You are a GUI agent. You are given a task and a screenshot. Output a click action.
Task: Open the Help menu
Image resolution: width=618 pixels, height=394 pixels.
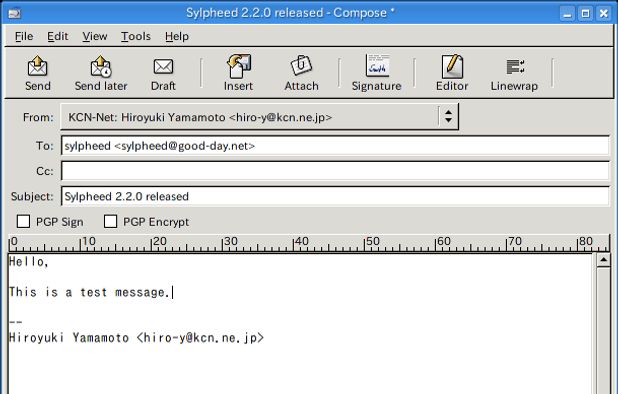[x=177, y=36]
